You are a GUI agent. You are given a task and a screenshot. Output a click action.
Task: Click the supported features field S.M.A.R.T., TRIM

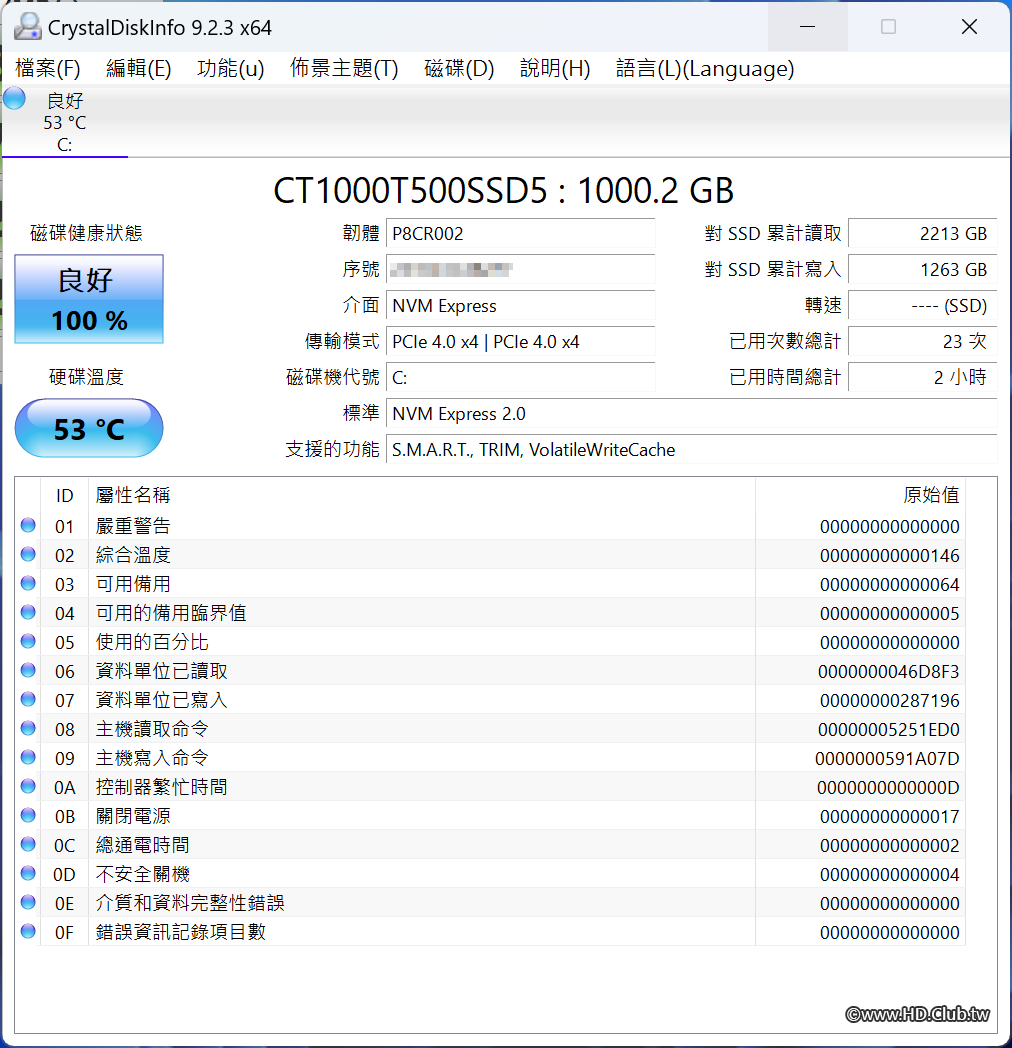[x=692, y=450]
